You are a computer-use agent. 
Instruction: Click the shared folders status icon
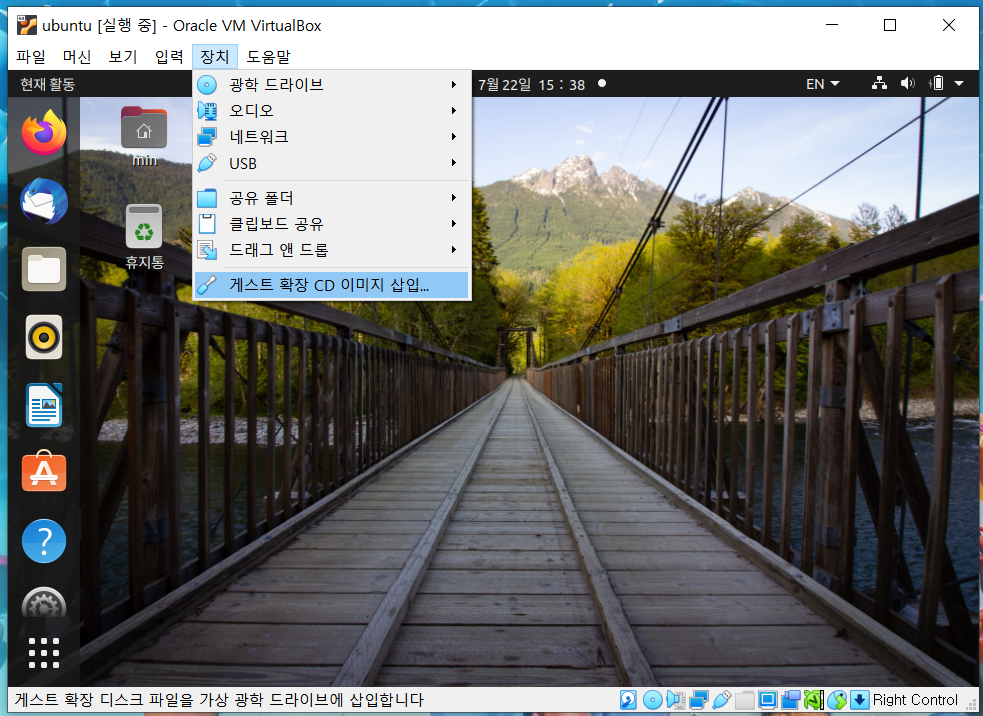click(745, 700)
